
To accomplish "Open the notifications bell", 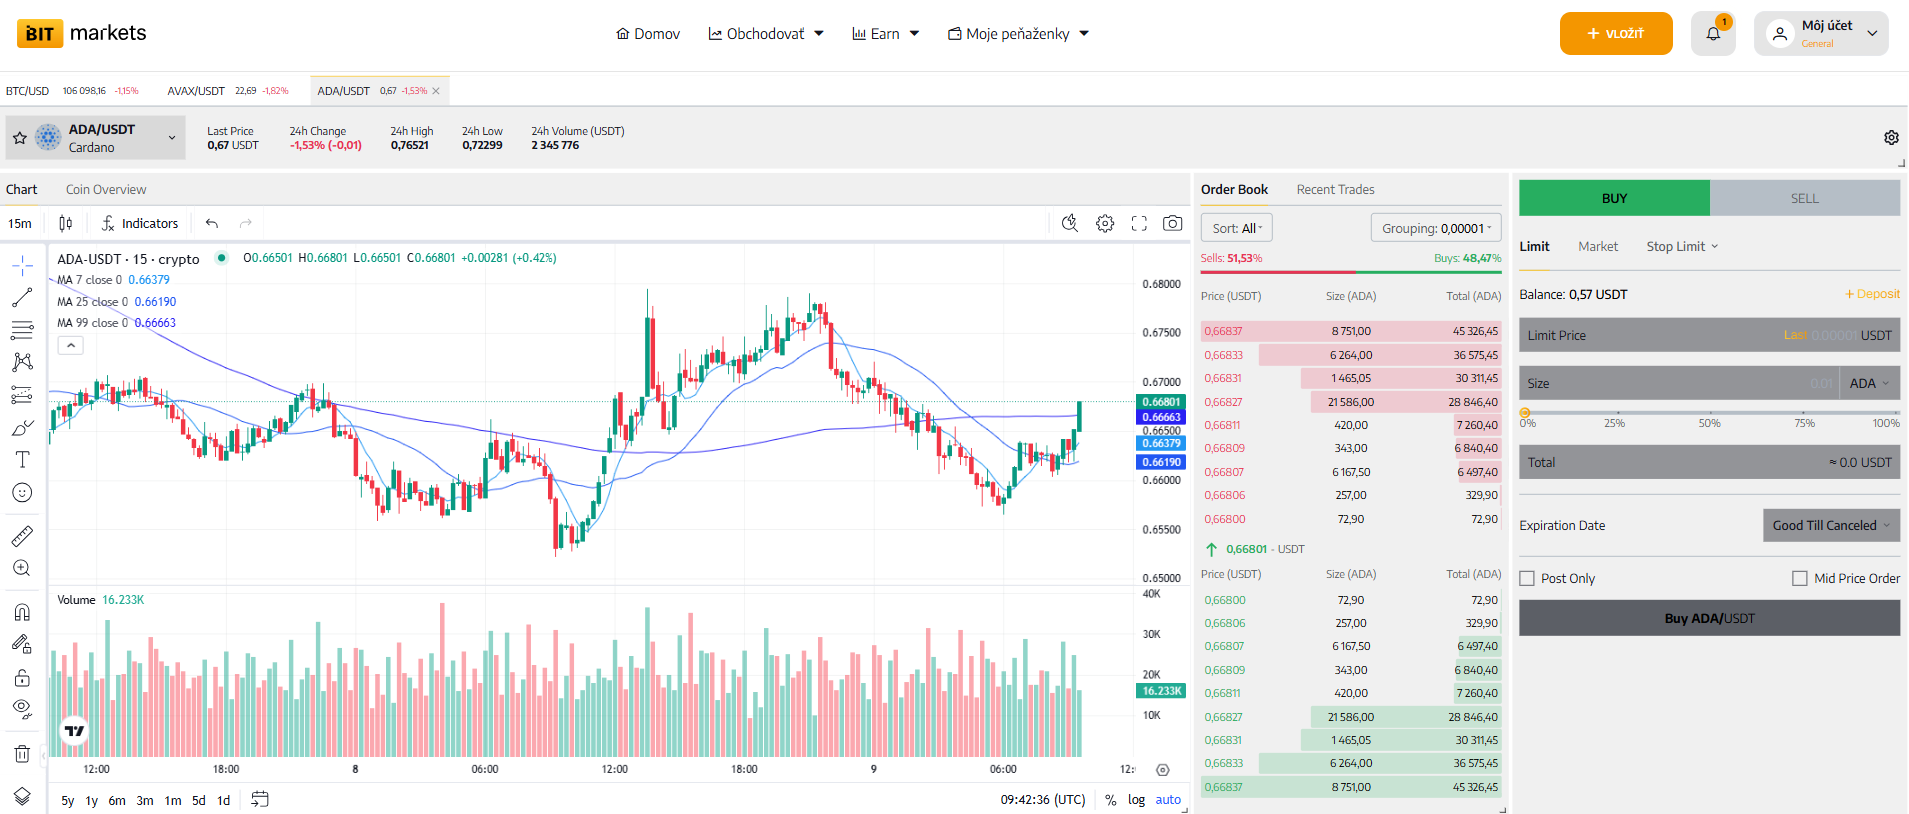I will pos(1713,34).
